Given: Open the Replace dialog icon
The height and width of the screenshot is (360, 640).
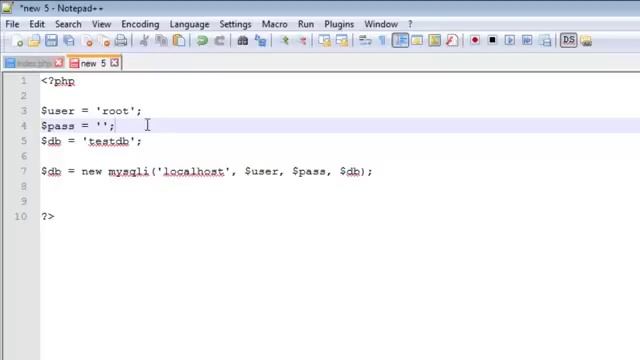Looking at the screenshot, I should coord(260,40).
